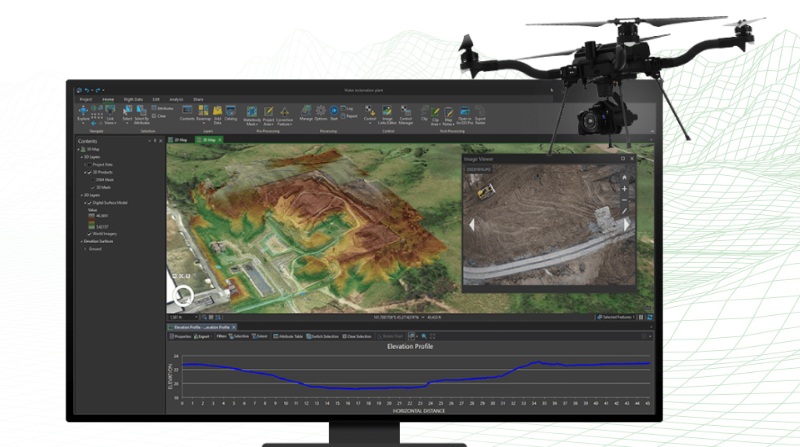Toggle 3D Products layer checkbox

click(x=89, y=172)
